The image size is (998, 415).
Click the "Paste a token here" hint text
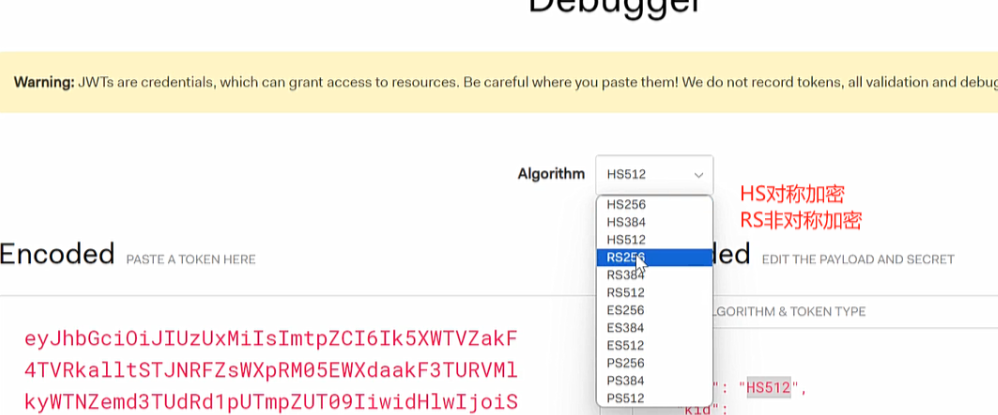(x=190, y=260)
